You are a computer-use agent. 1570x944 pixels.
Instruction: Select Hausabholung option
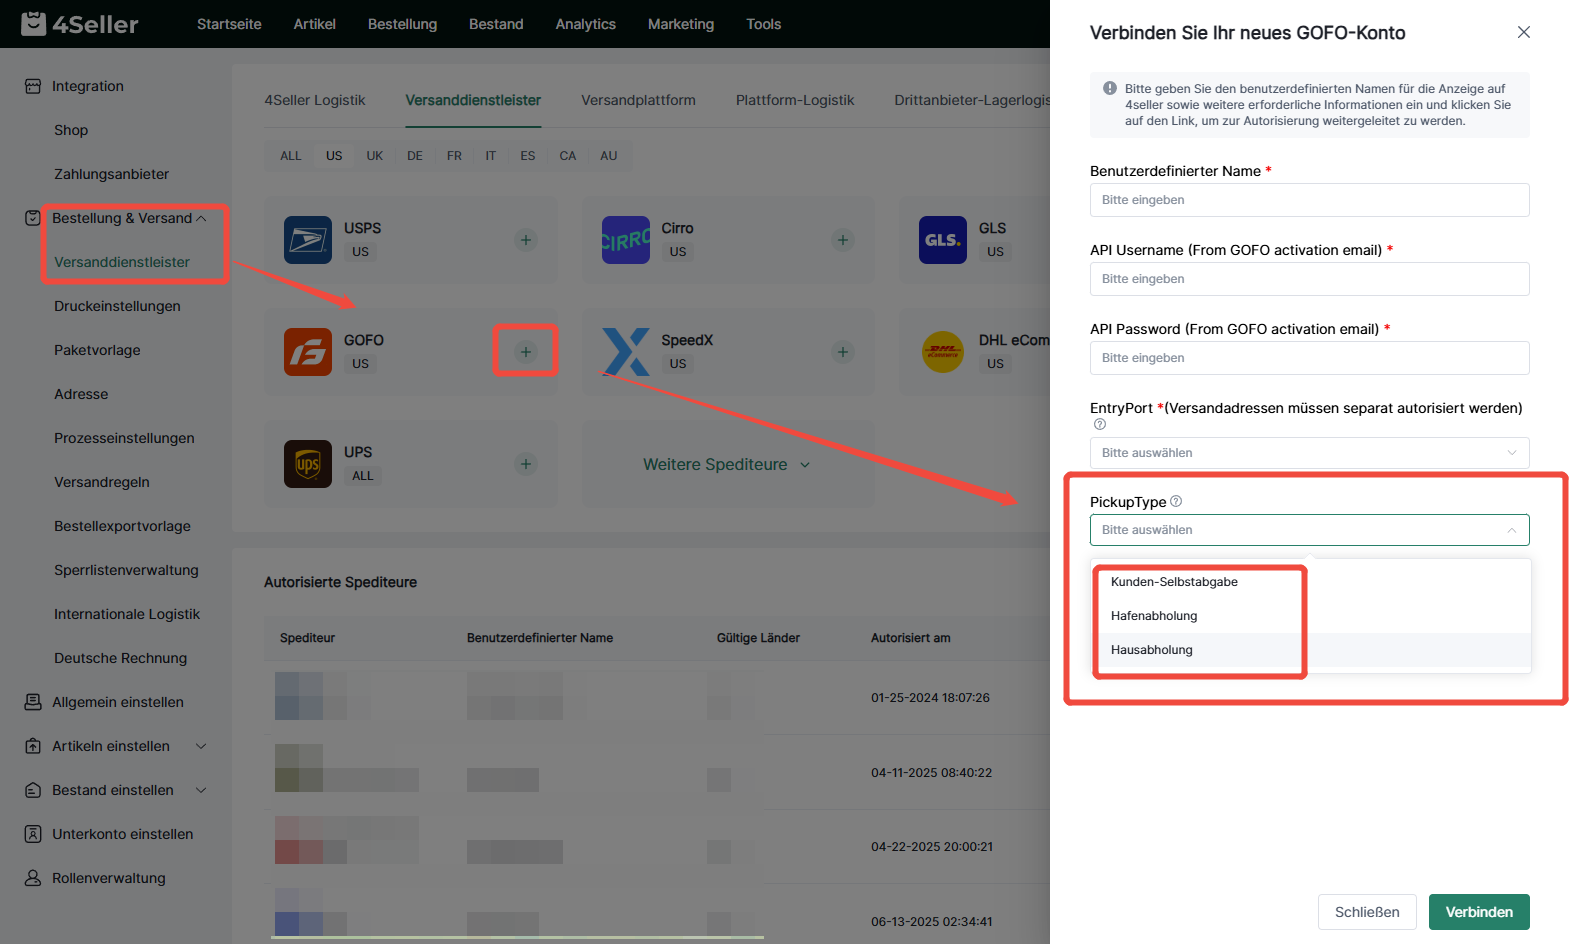[x=1310, y=650]
